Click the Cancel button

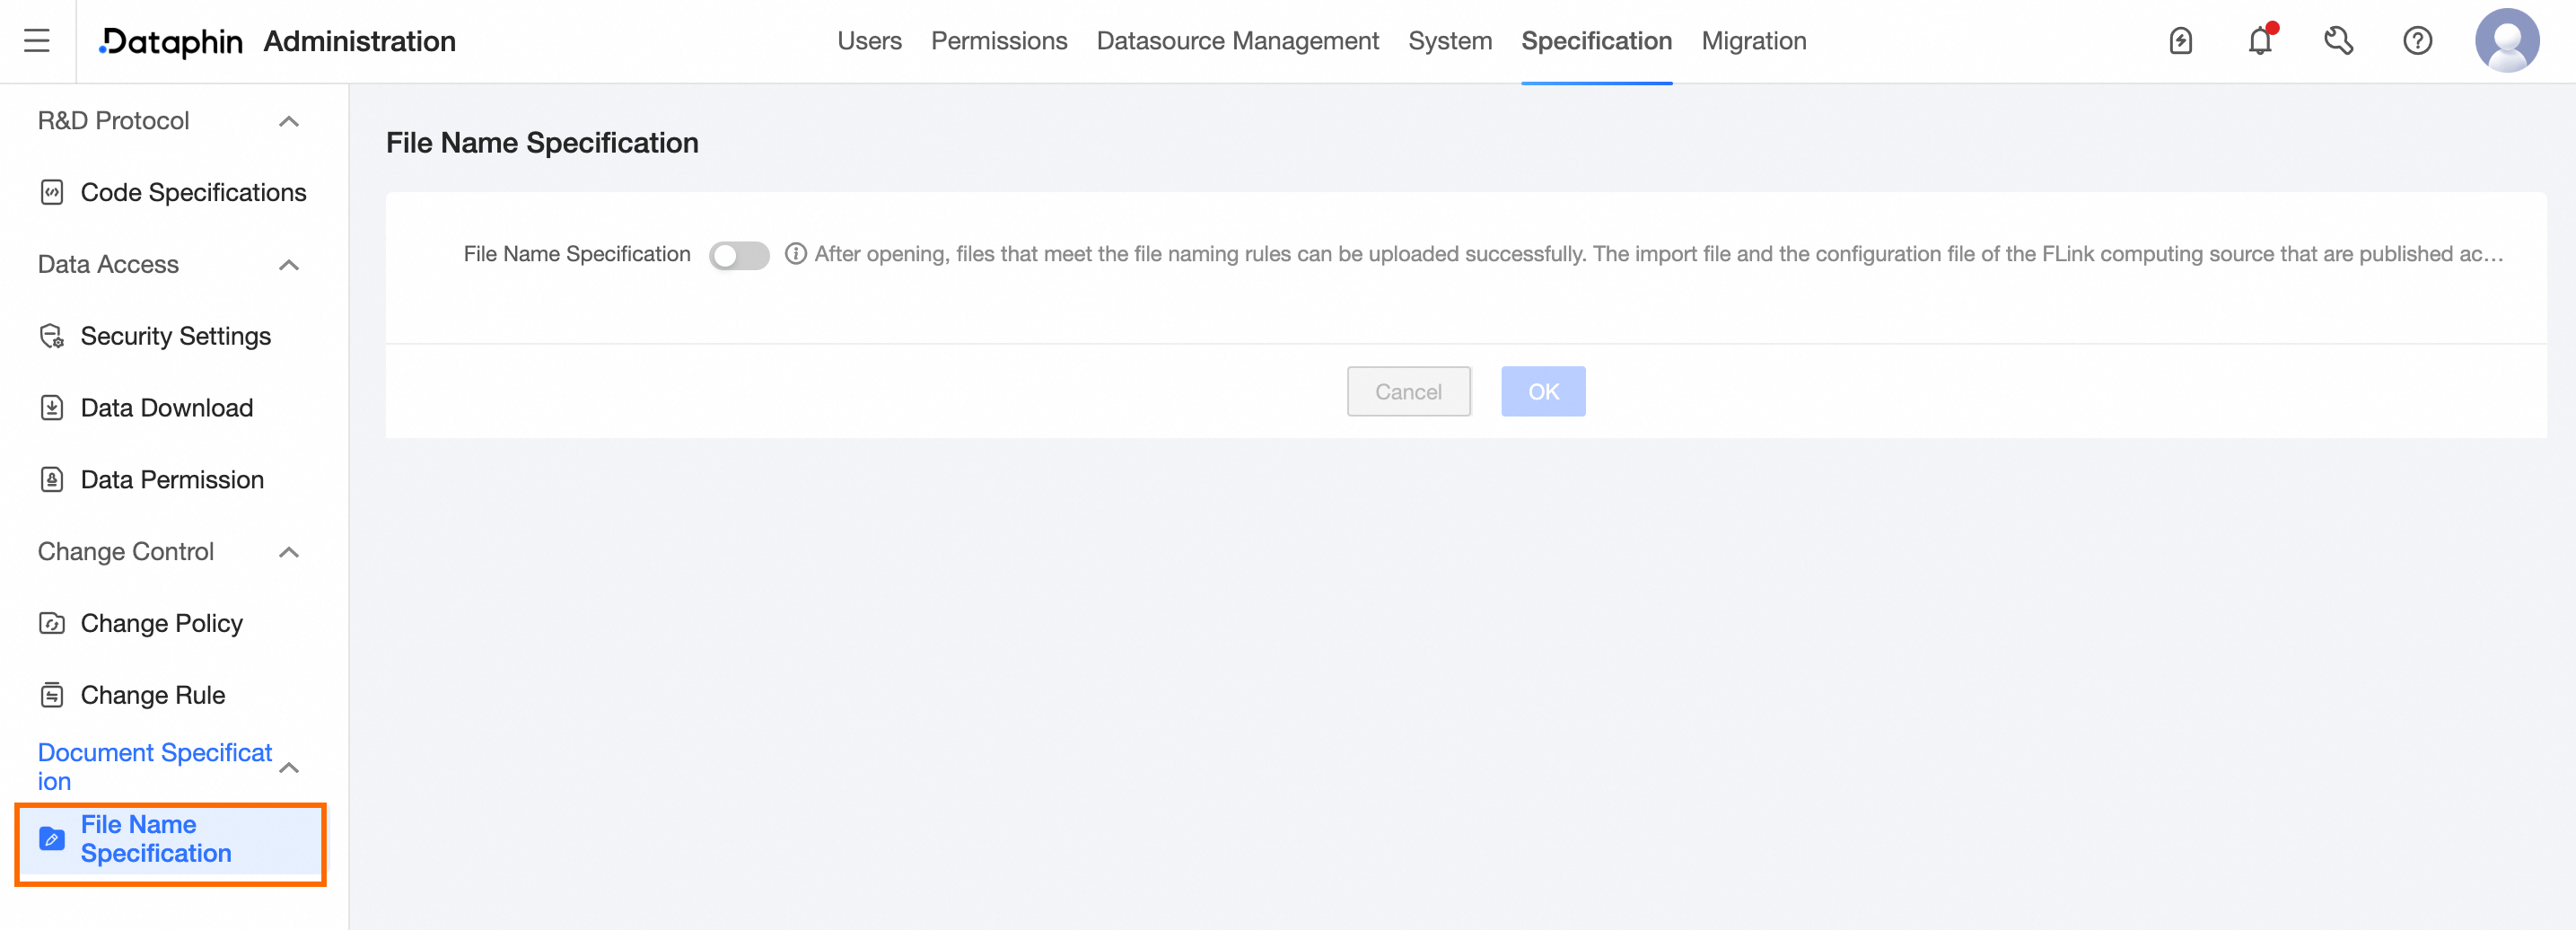(1408, 391)
